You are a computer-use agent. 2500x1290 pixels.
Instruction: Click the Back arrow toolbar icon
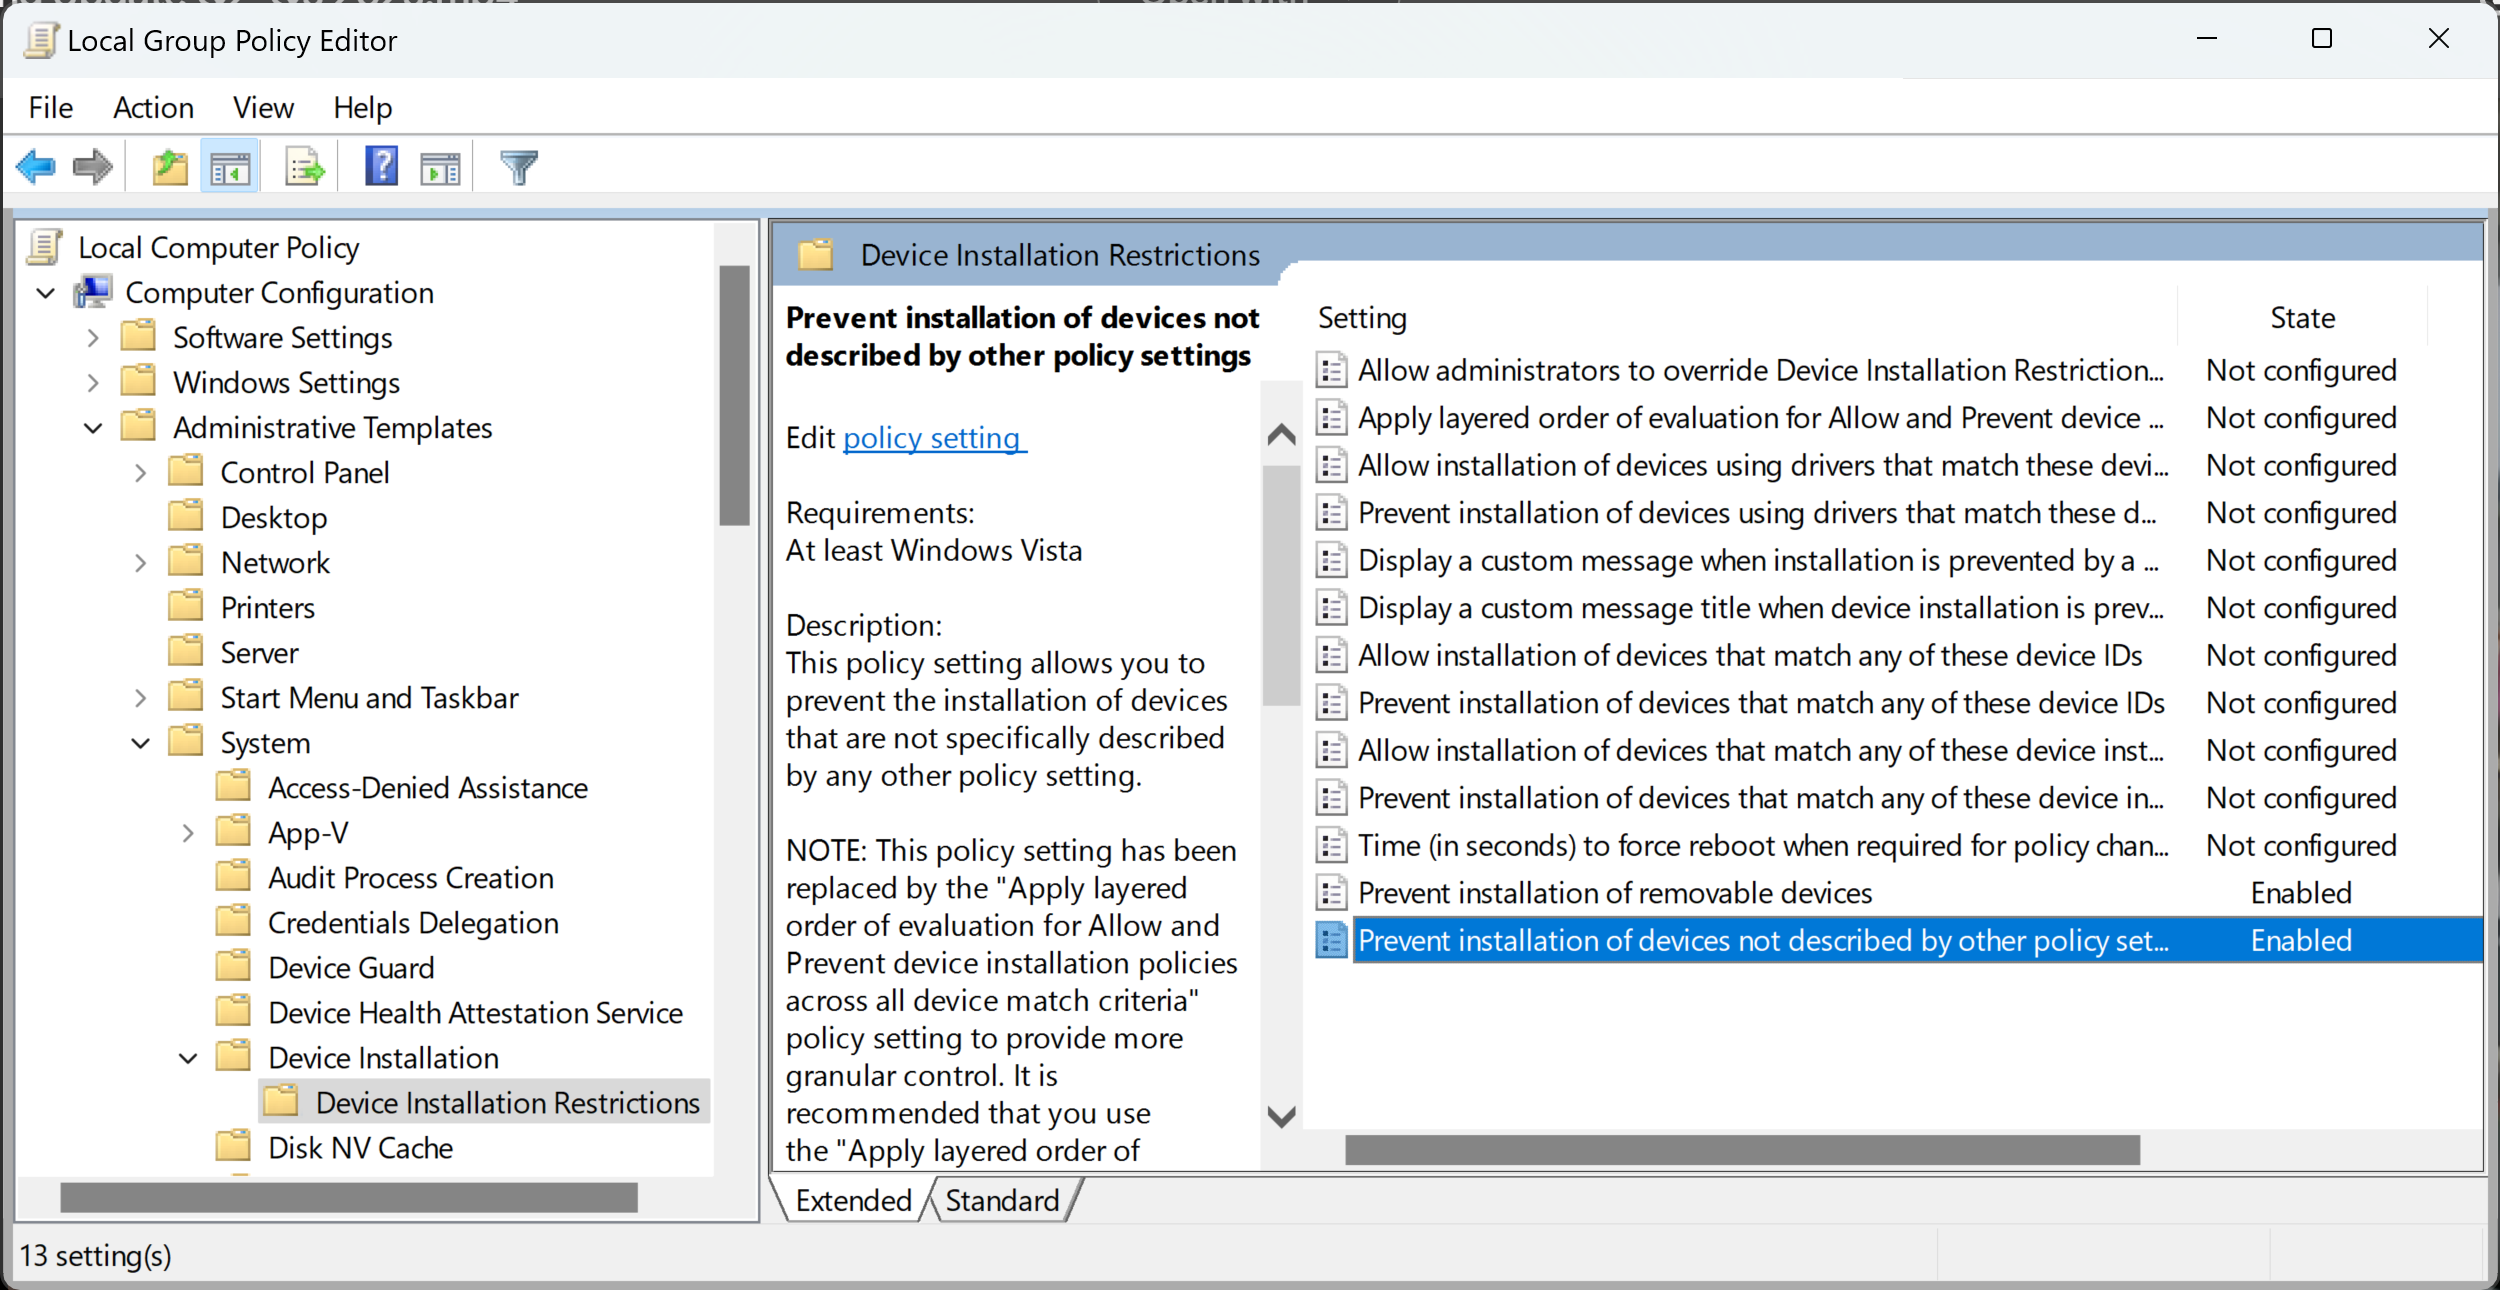coord(36,167)
